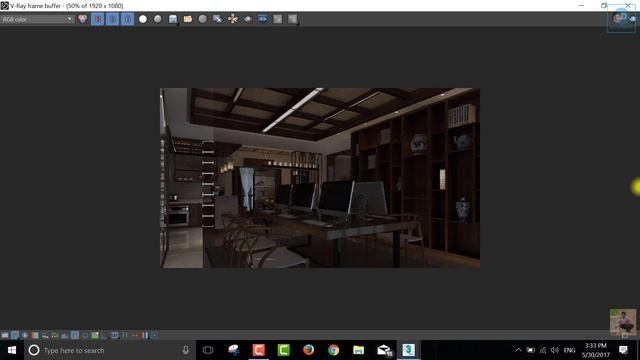Click the ENG language indicator
This screenshot has height=360, width=640.
click(569, 350)
